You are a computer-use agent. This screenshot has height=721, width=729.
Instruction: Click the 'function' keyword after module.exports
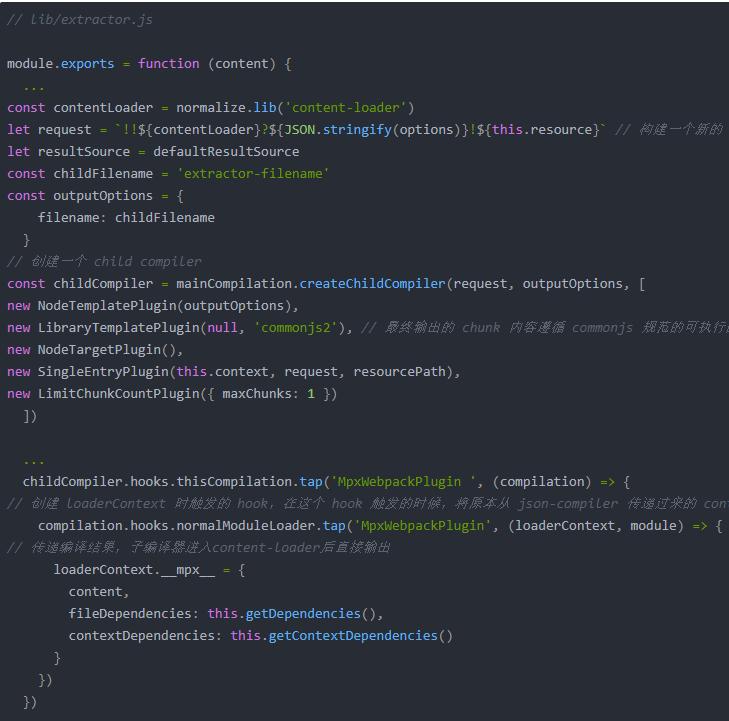[168, 64]
